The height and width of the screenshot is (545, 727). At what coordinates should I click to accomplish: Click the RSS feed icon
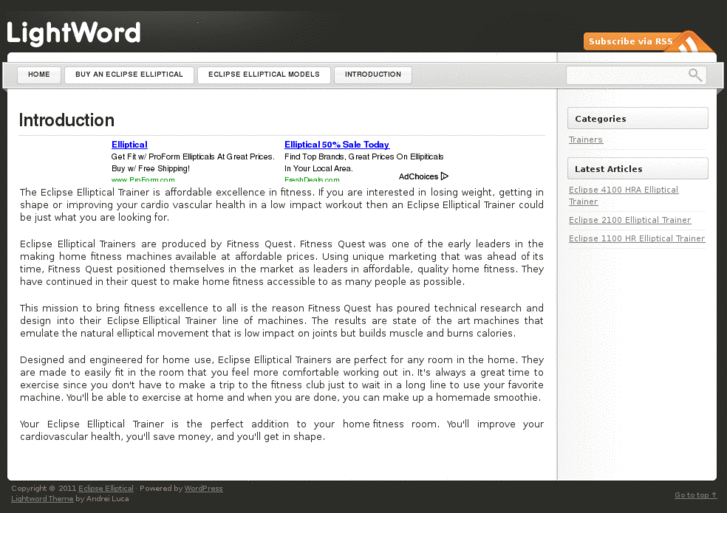point(690,43)
